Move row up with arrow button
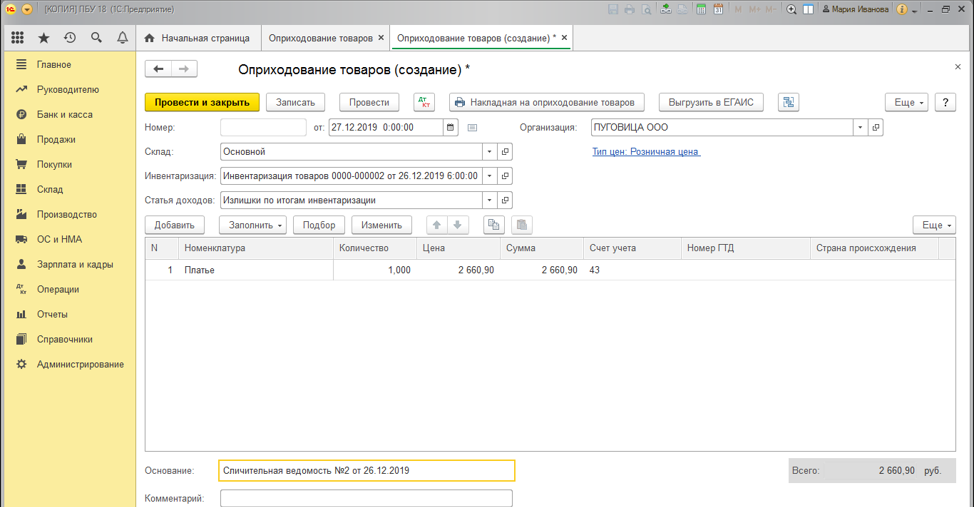Screen dimensions: 974x507 pos(437,225)
